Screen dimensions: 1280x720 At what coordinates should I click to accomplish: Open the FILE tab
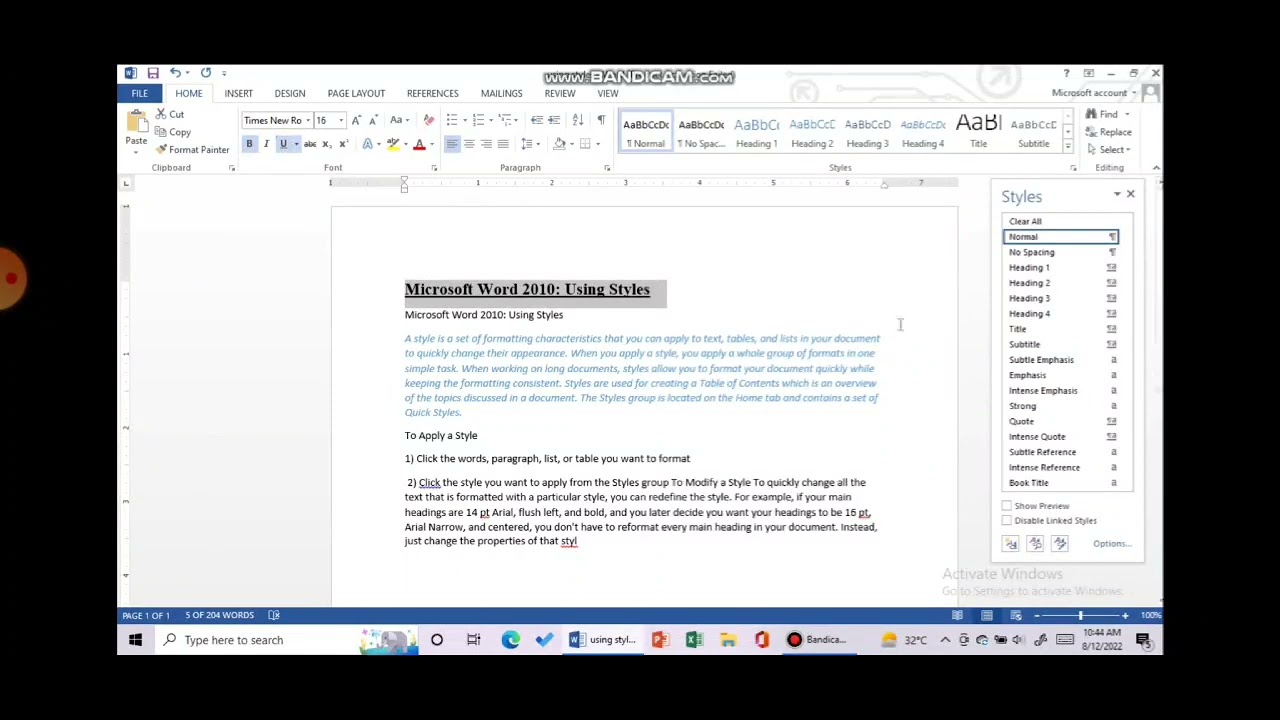click(x=139, y=93)
